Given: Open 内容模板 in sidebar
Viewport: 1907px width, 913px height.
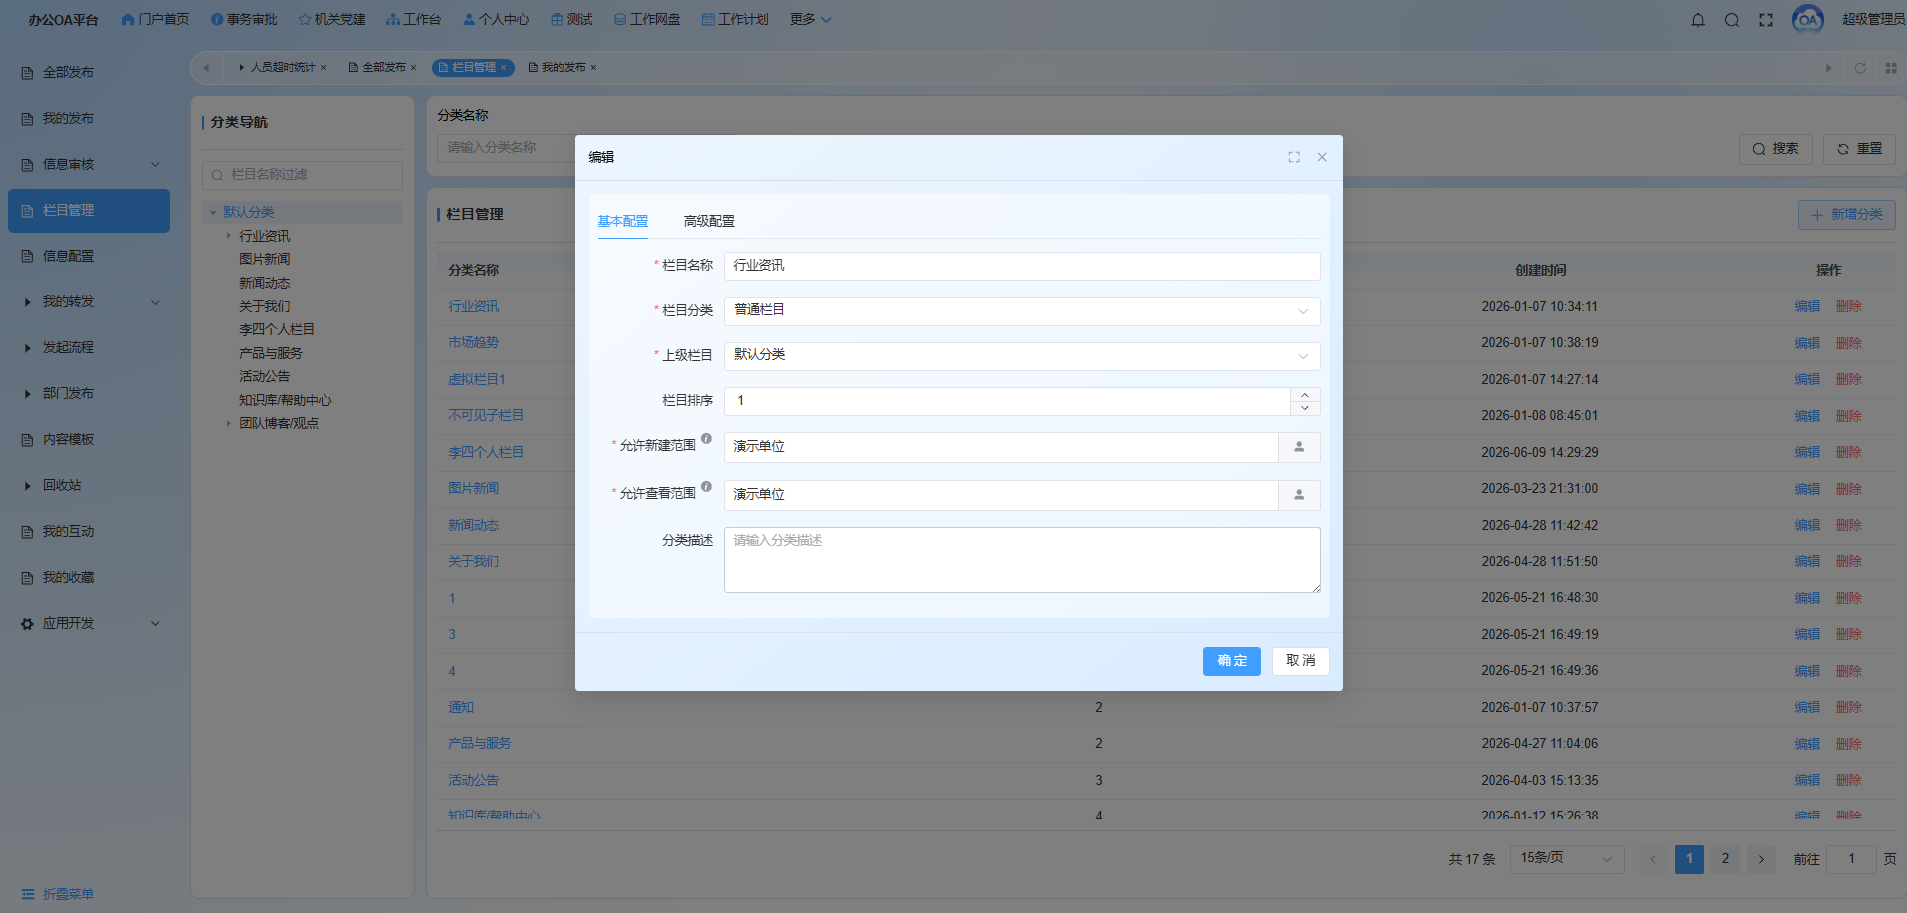Looking at the screenshot, I should tap(89, 440).
